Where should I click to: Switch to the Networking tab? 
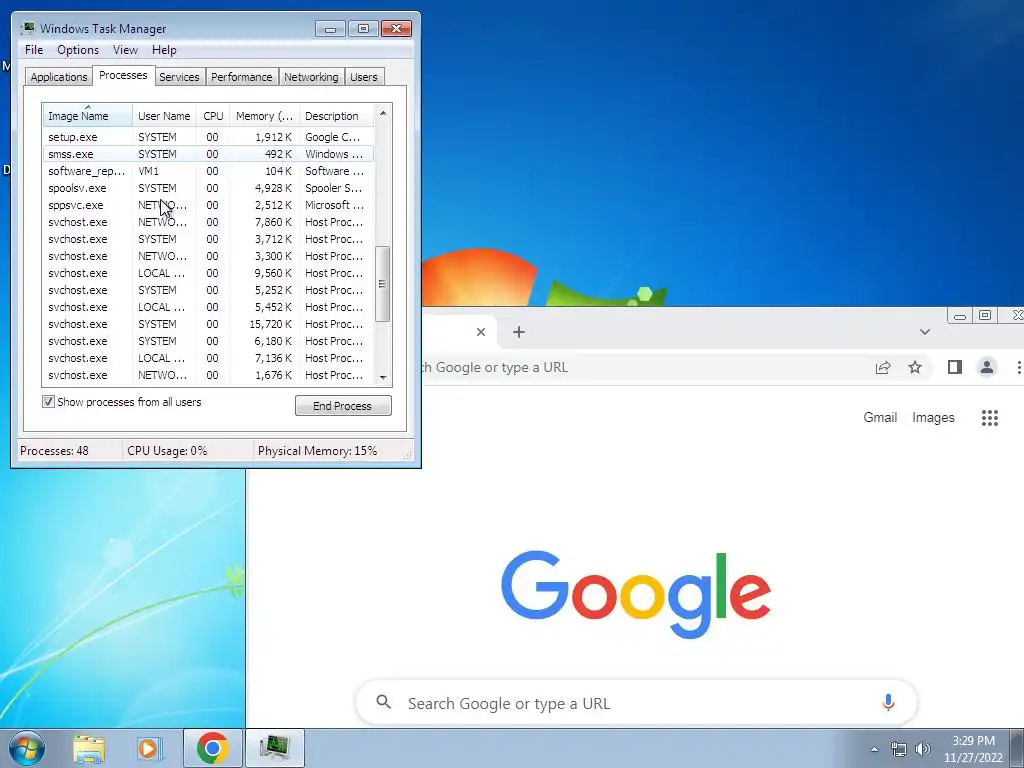tap(311, 77)
